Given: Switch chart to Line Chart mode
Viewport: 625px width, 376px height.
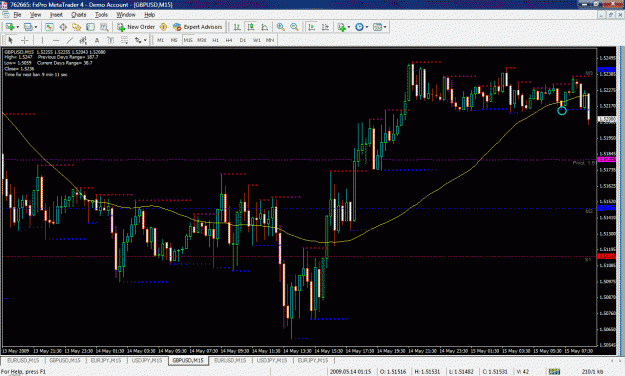Looking at the screenshot, I should [264, 27].
